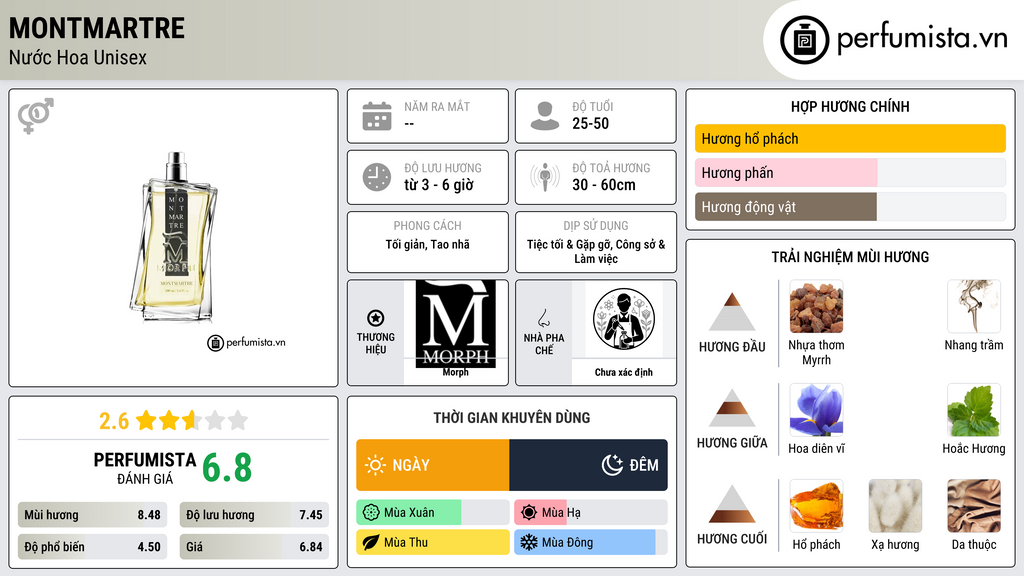Click the sillage value 30 - 60cm

click(603, 185)
